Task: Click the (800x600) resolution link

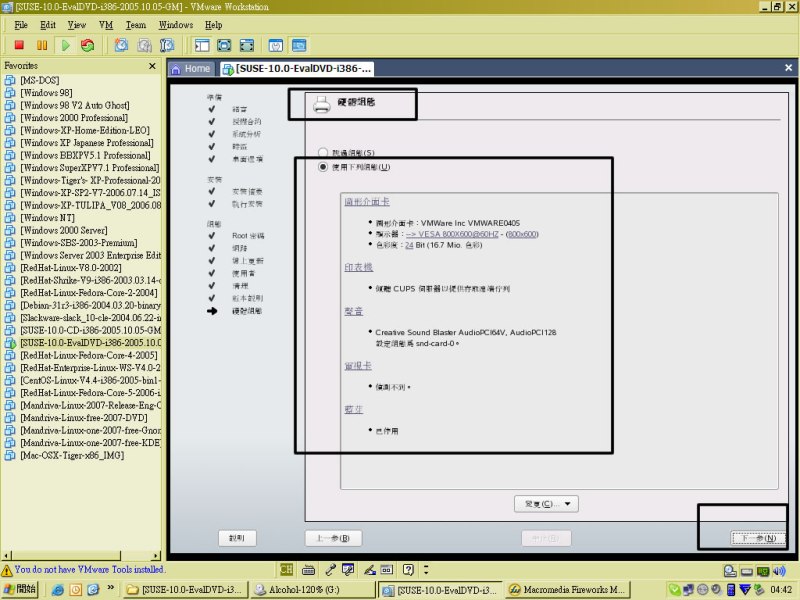Action: click(x=522, y=234)
